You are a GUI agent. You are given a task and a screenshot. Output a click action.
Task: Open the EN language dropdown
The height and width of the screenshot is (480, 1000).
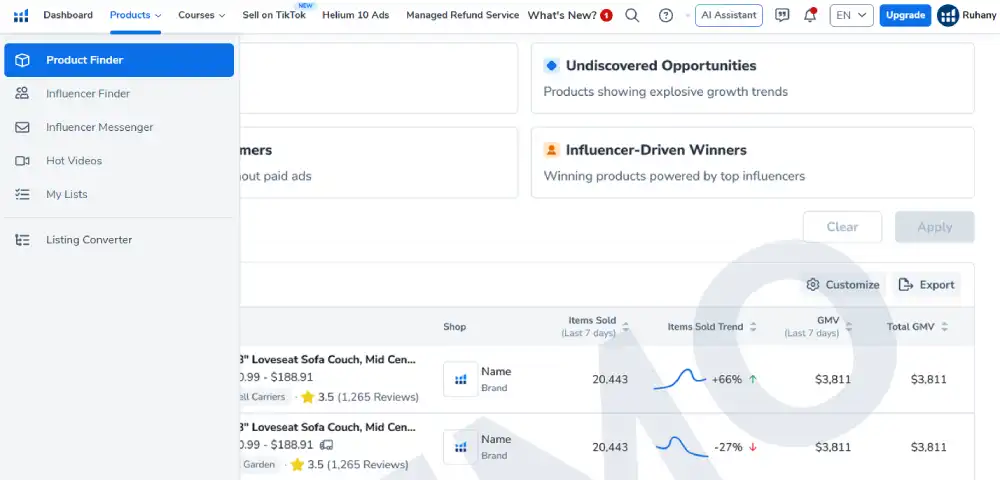(851, 15)
